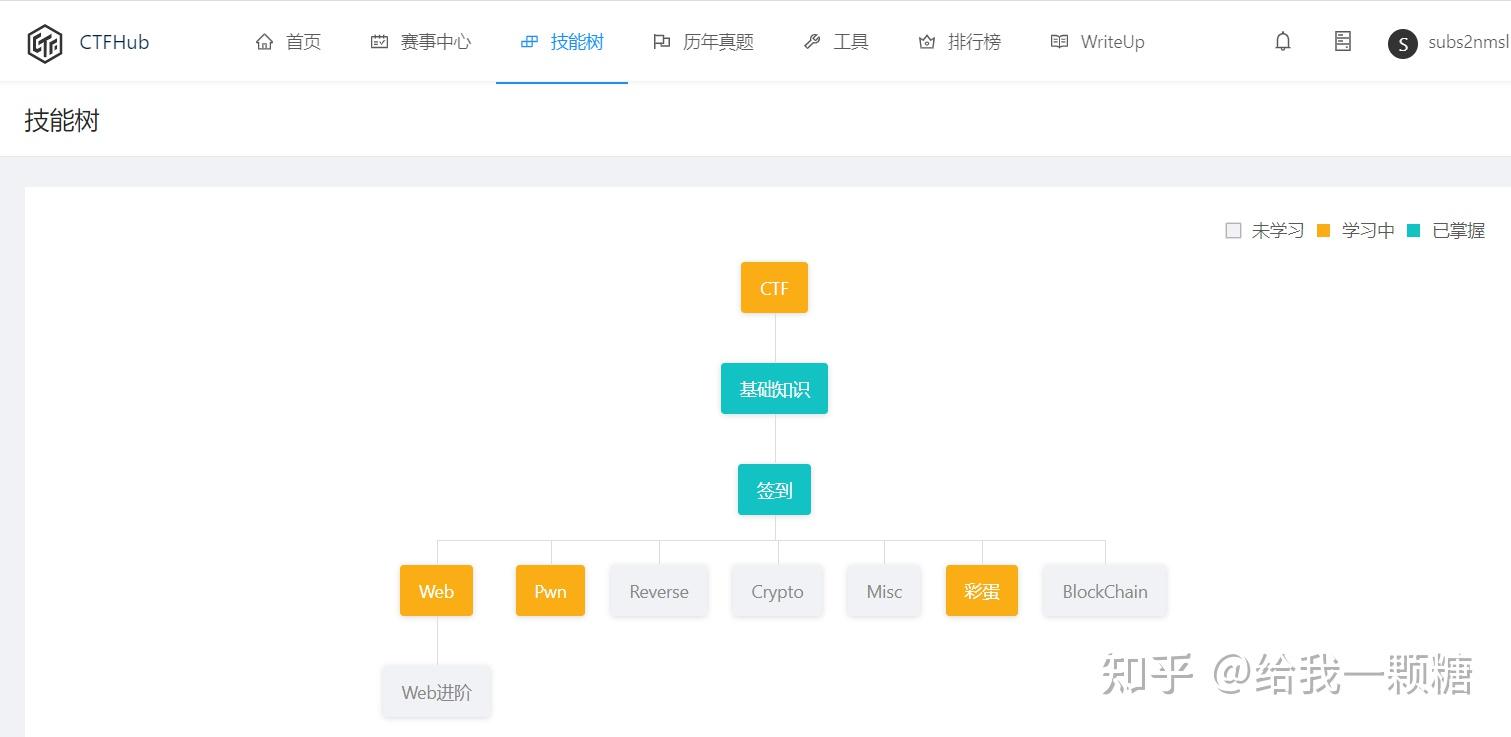The height and width of the screenshot is (737, 1511).
Task: Open the 基础知识 skill node
Action: [x=774, y=388]
